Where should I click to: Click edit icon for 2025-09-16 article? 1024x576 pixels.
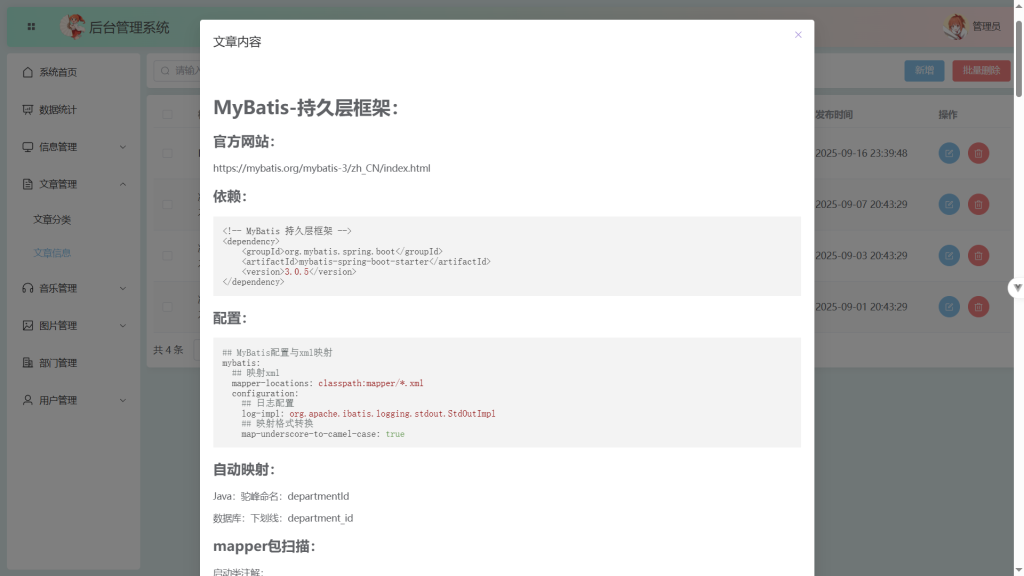(948, 153)
